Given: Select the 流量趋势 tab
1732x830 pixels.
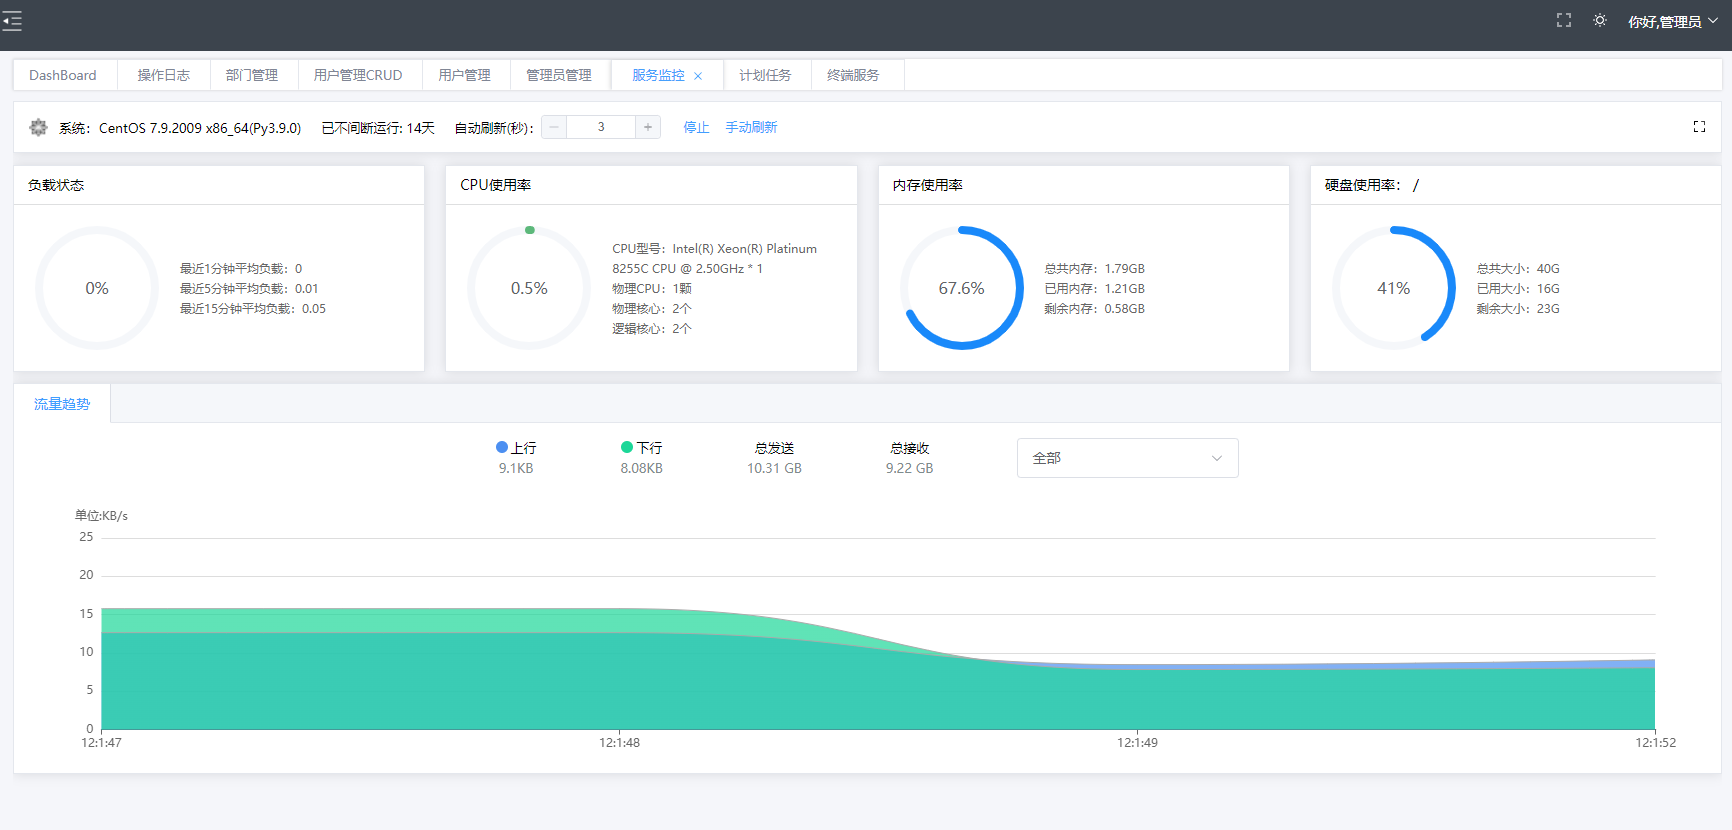Looking at the screenshot, I should click(62, 404).
